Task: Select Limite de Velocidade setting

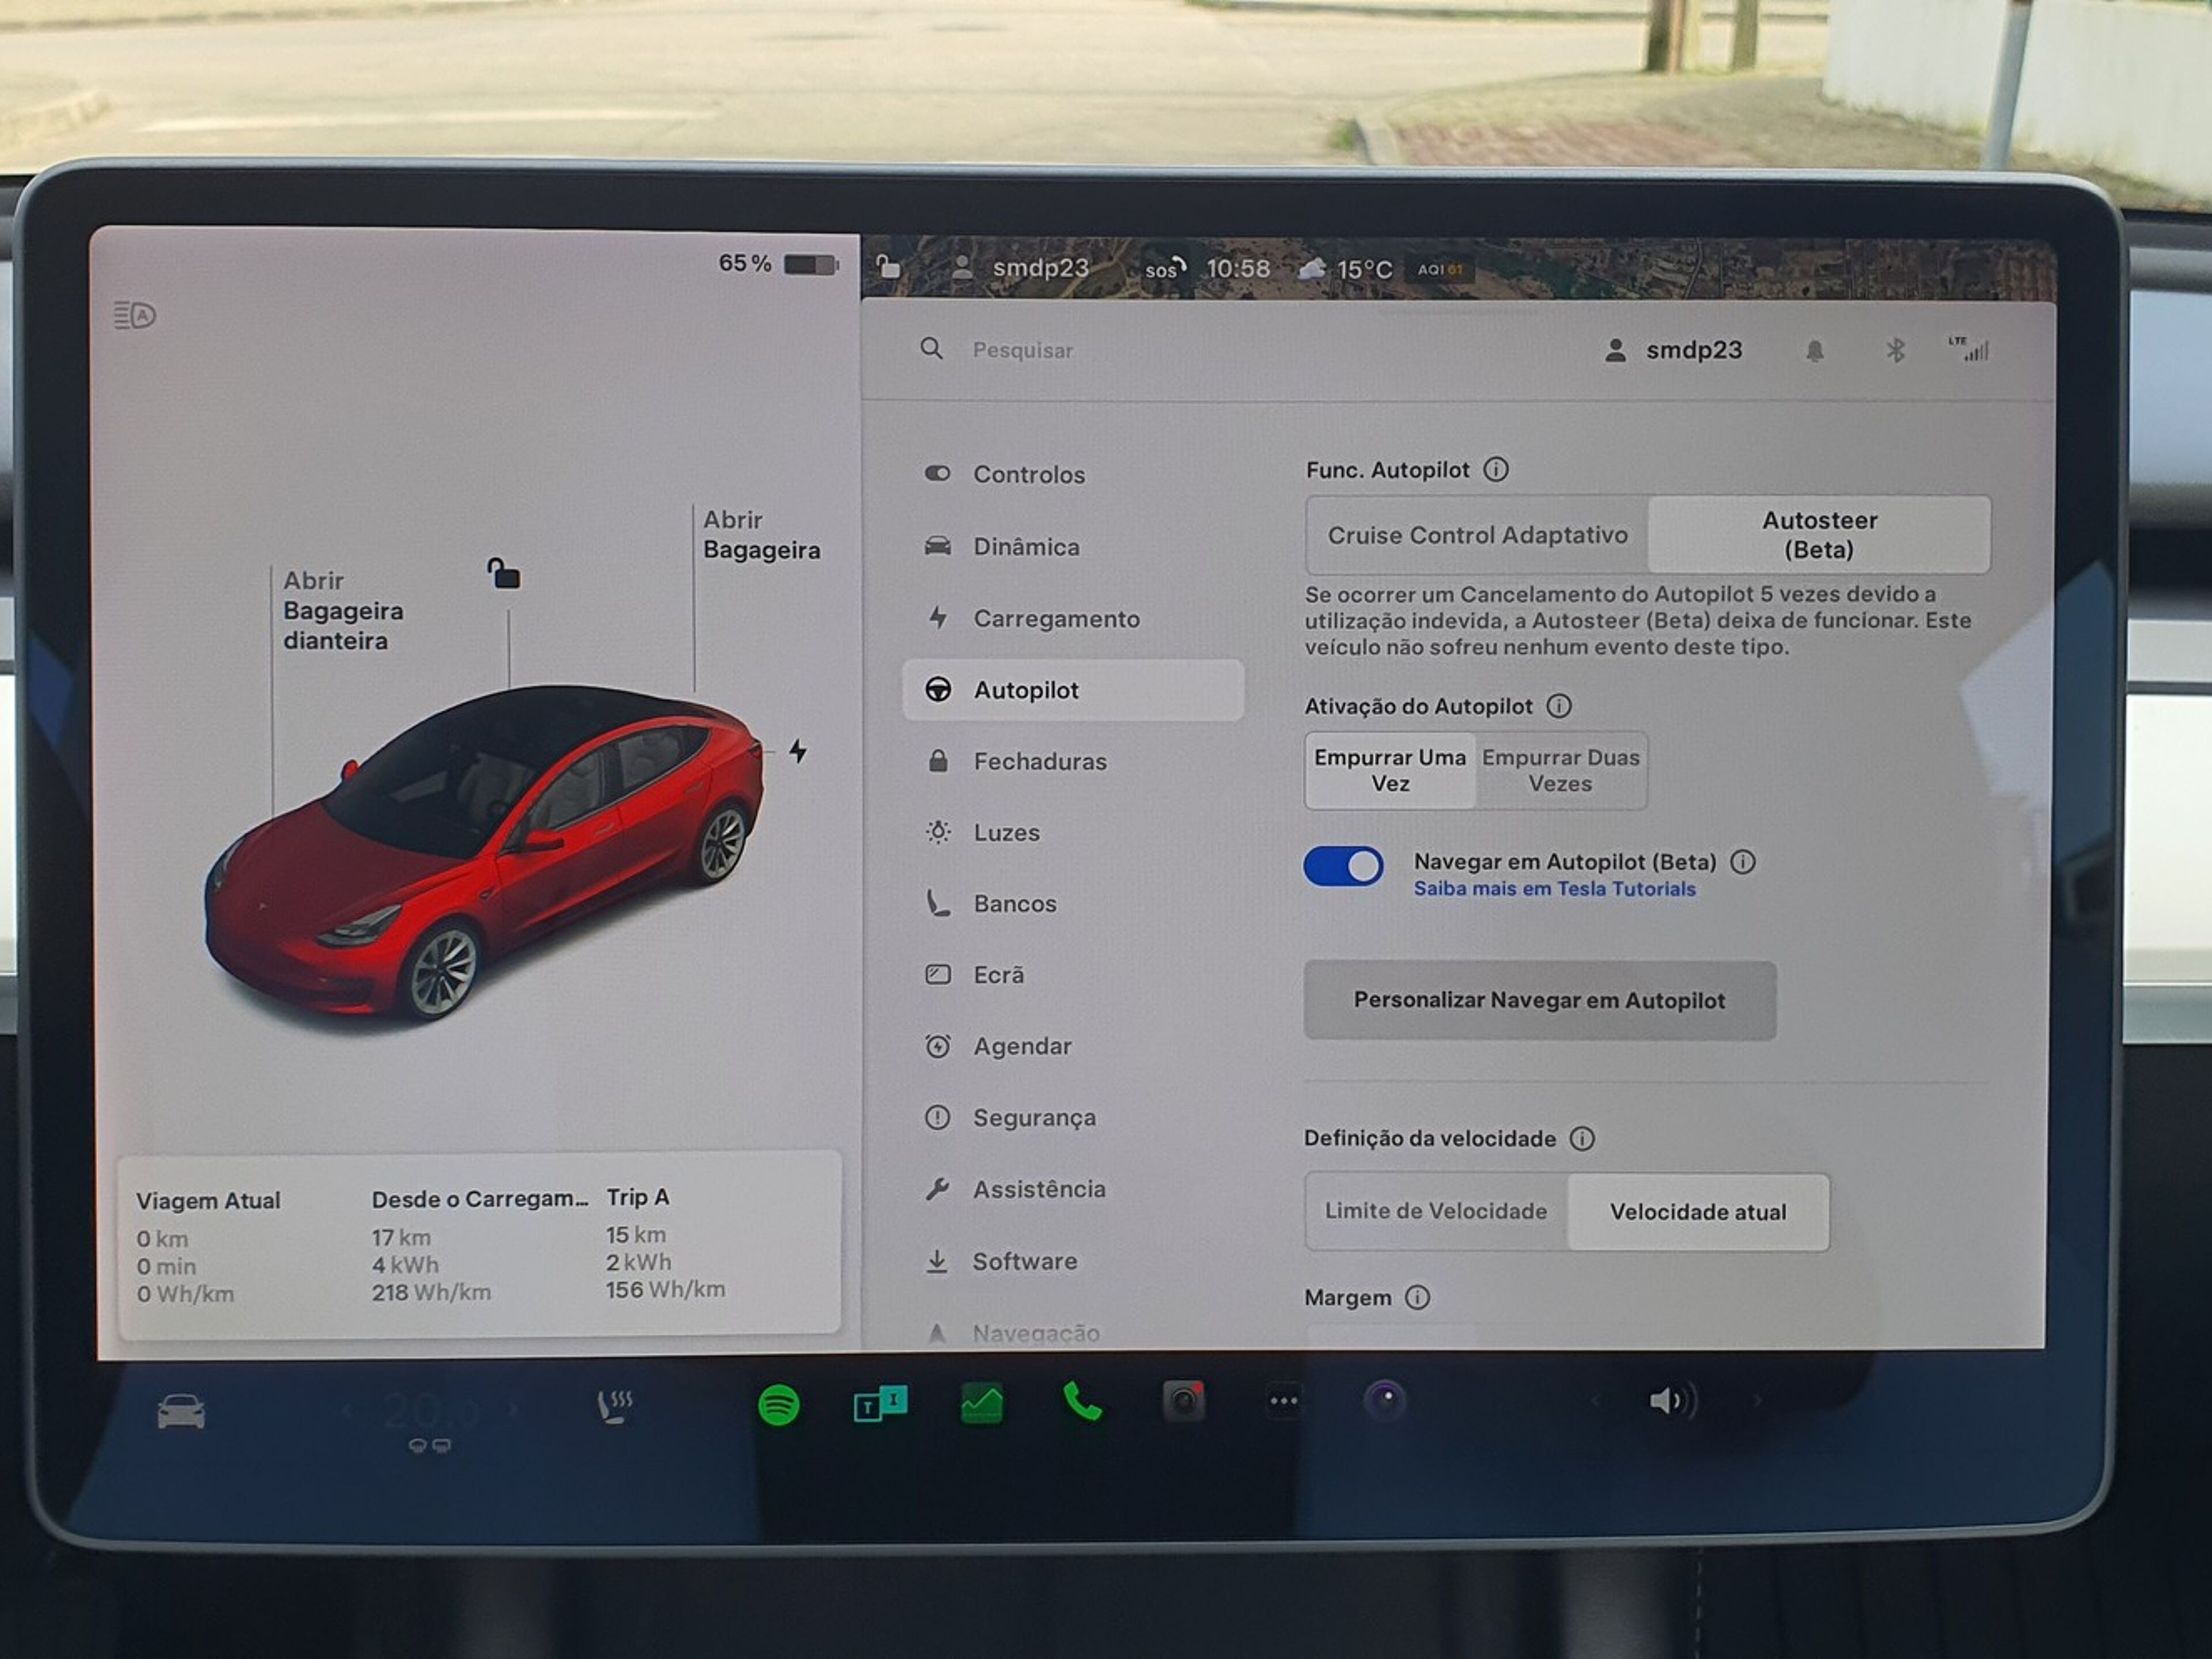Action: tap(1435, 1211)
